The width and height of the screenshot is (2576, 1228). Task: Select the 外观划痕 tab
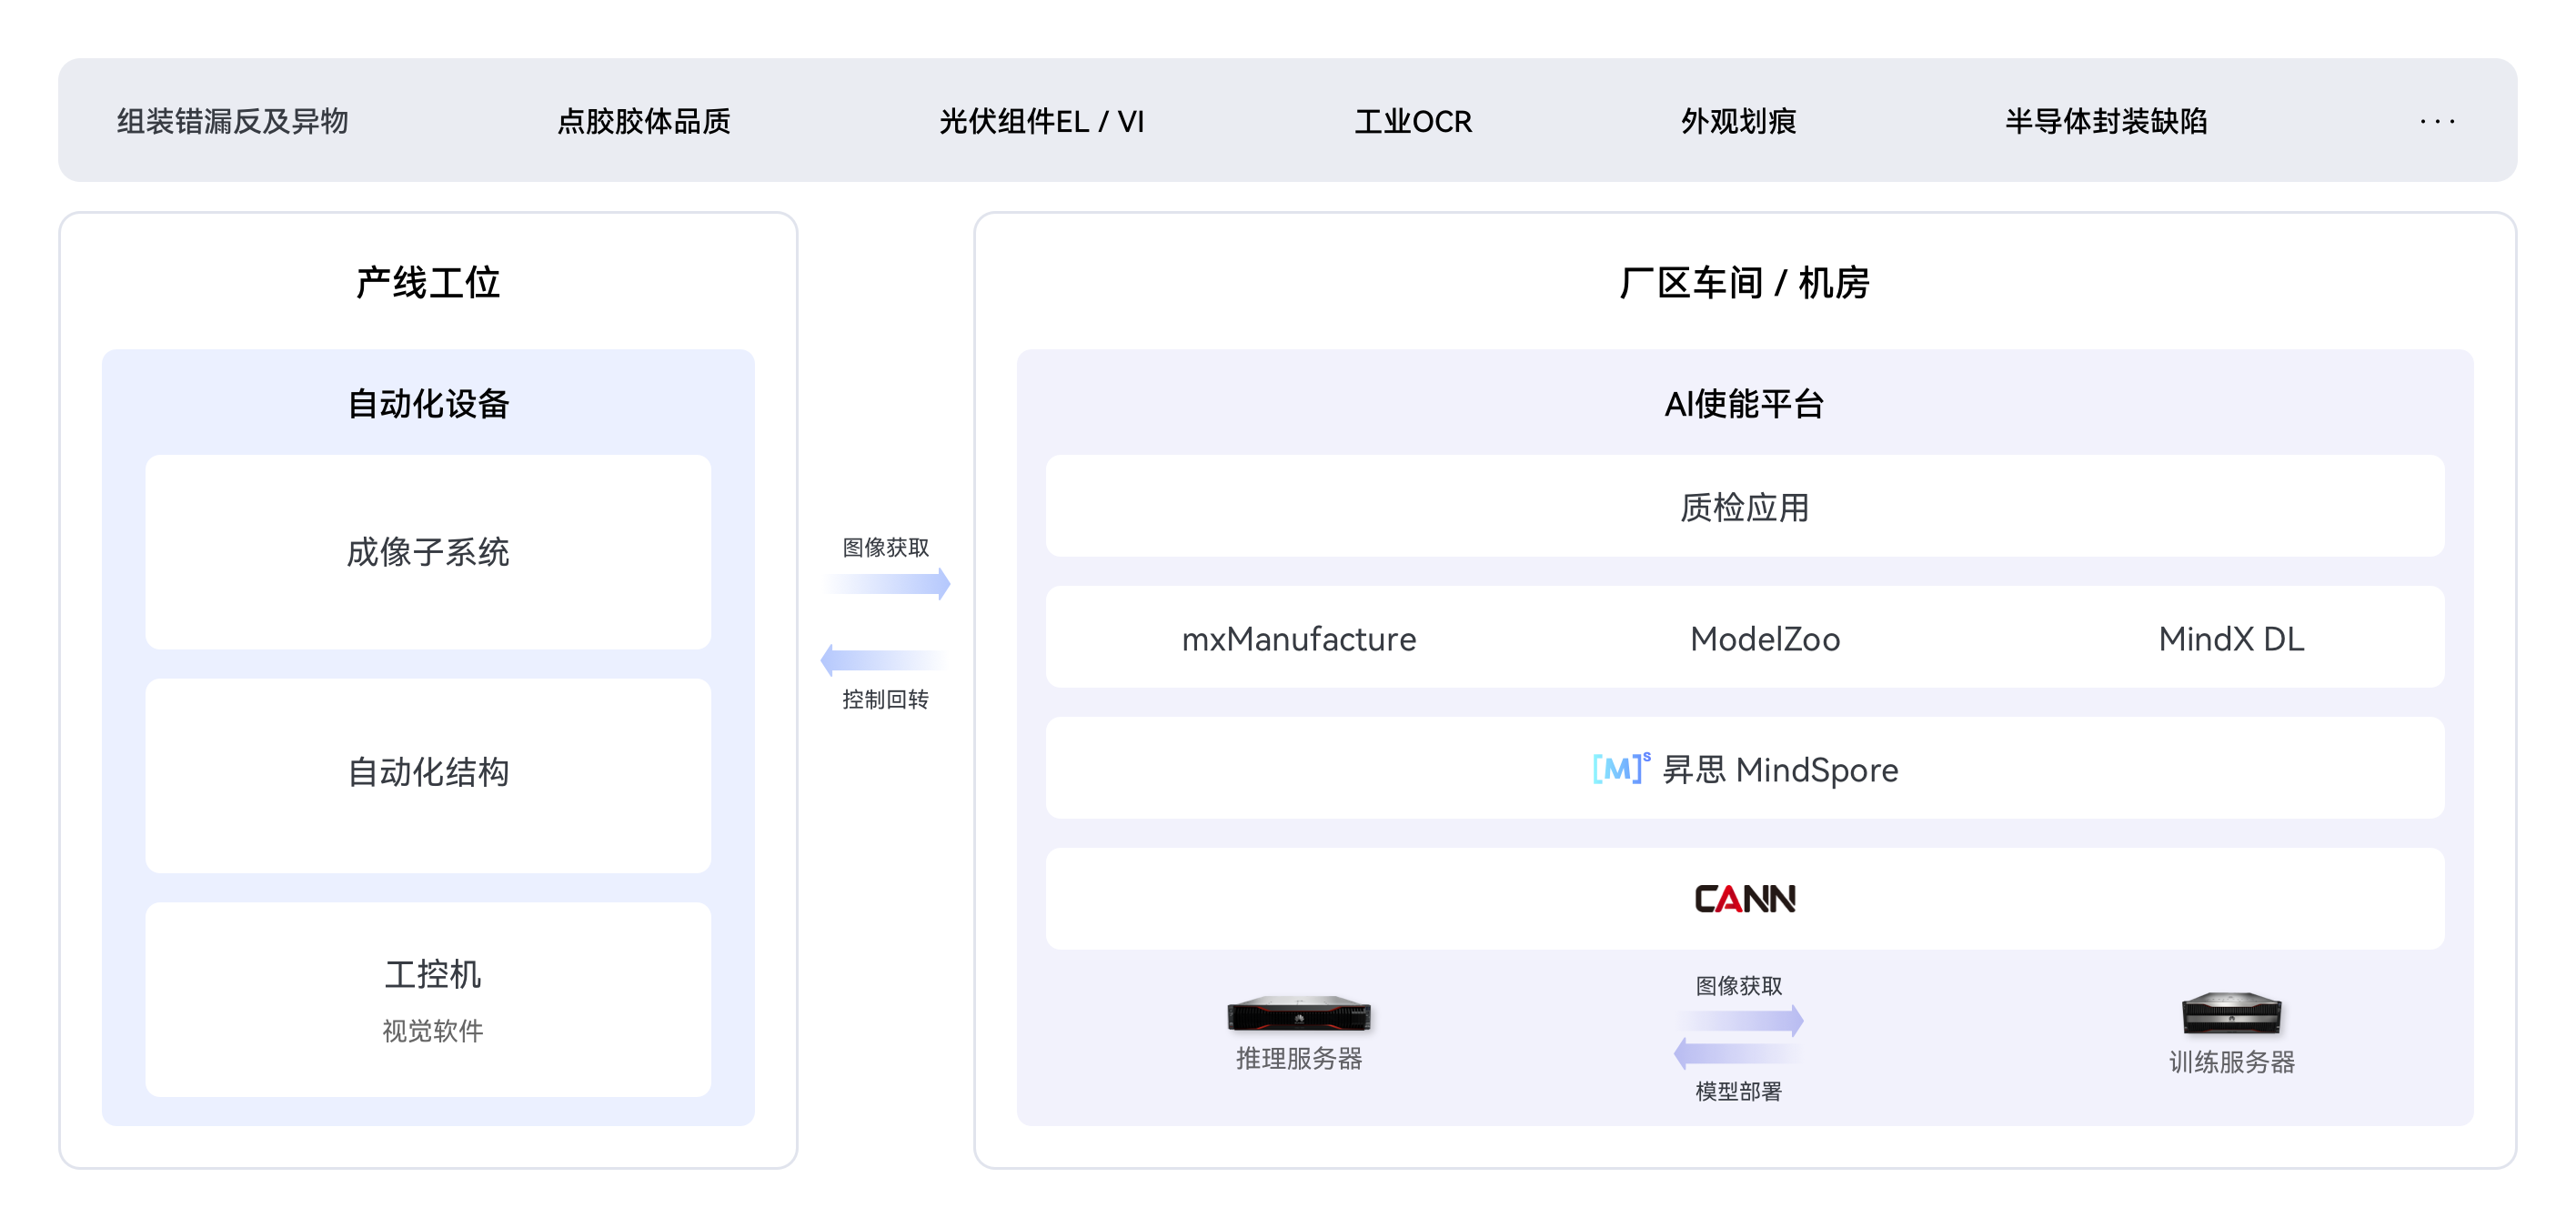[1738, 121]
